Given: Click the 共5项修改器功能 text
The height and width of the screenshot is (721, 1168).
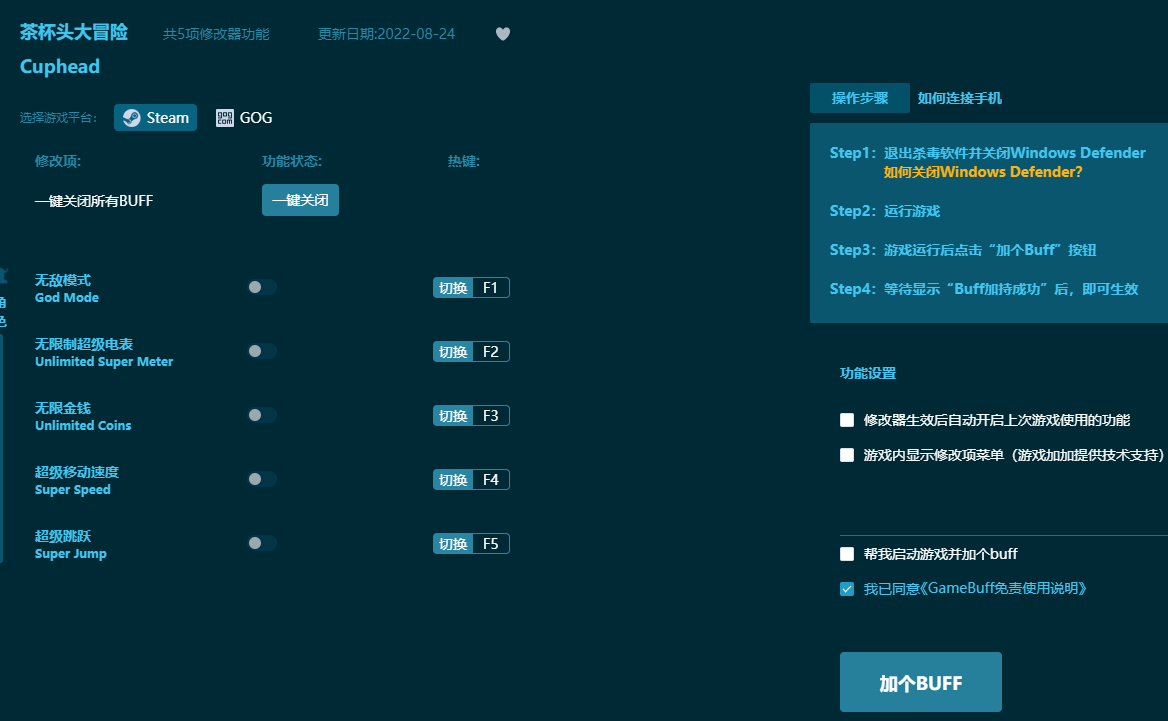Looking at the screenshot, I should [216, 34].
